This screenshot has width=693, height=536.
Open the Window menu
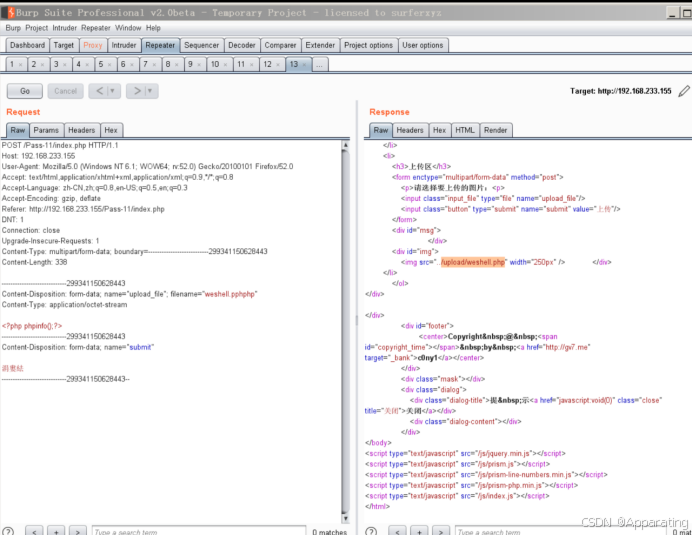(128, 28)
